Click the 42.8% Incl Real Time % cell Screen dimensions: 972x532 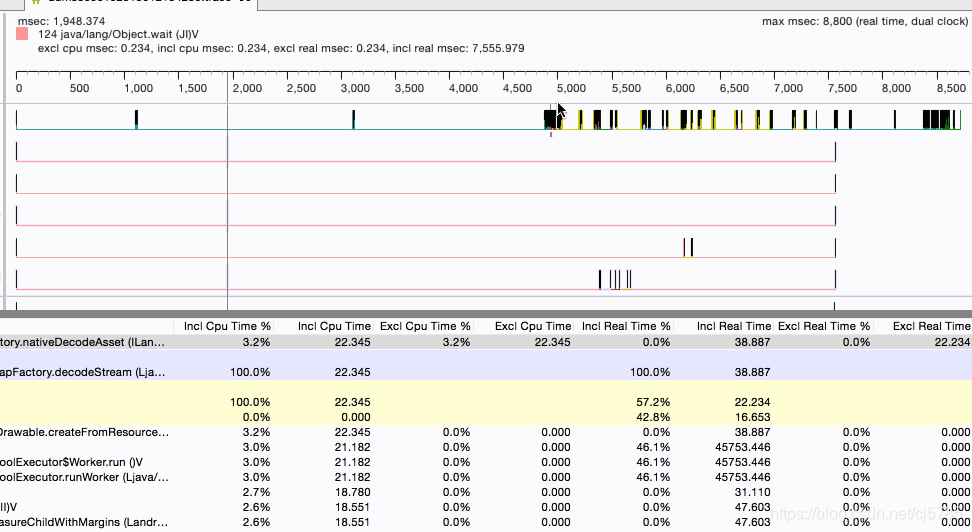coord(653,417)
